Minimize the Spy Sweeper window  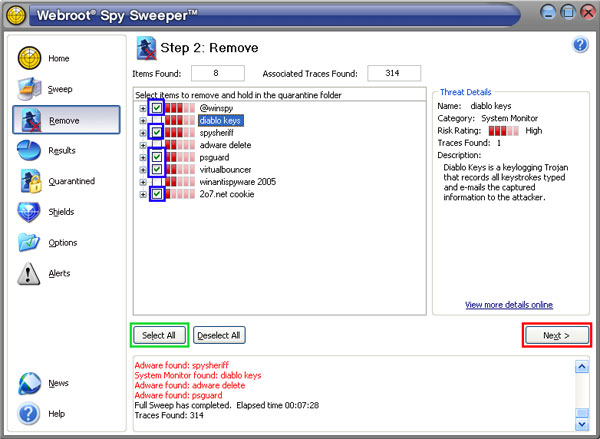(x=548, y=12)
